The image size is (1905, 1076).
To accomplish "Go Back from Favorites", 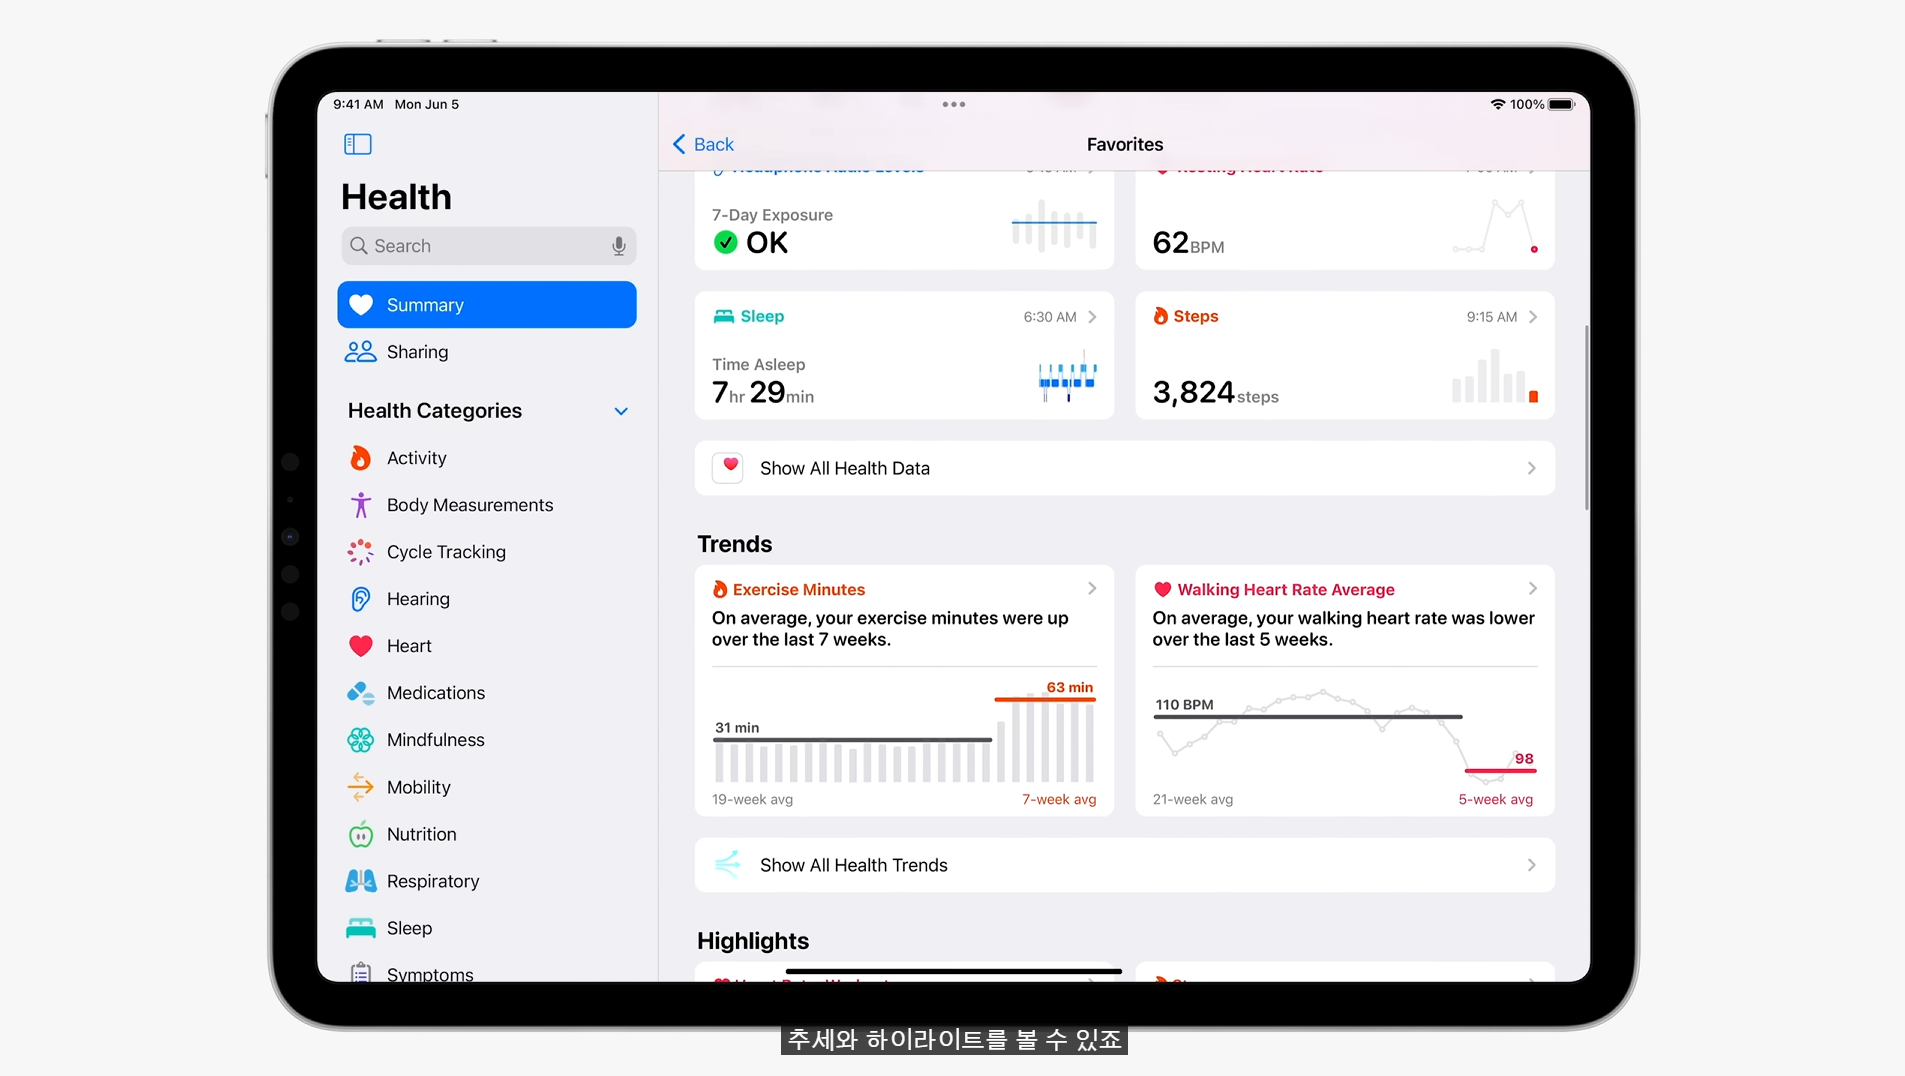I will click(x=704, y=144).
